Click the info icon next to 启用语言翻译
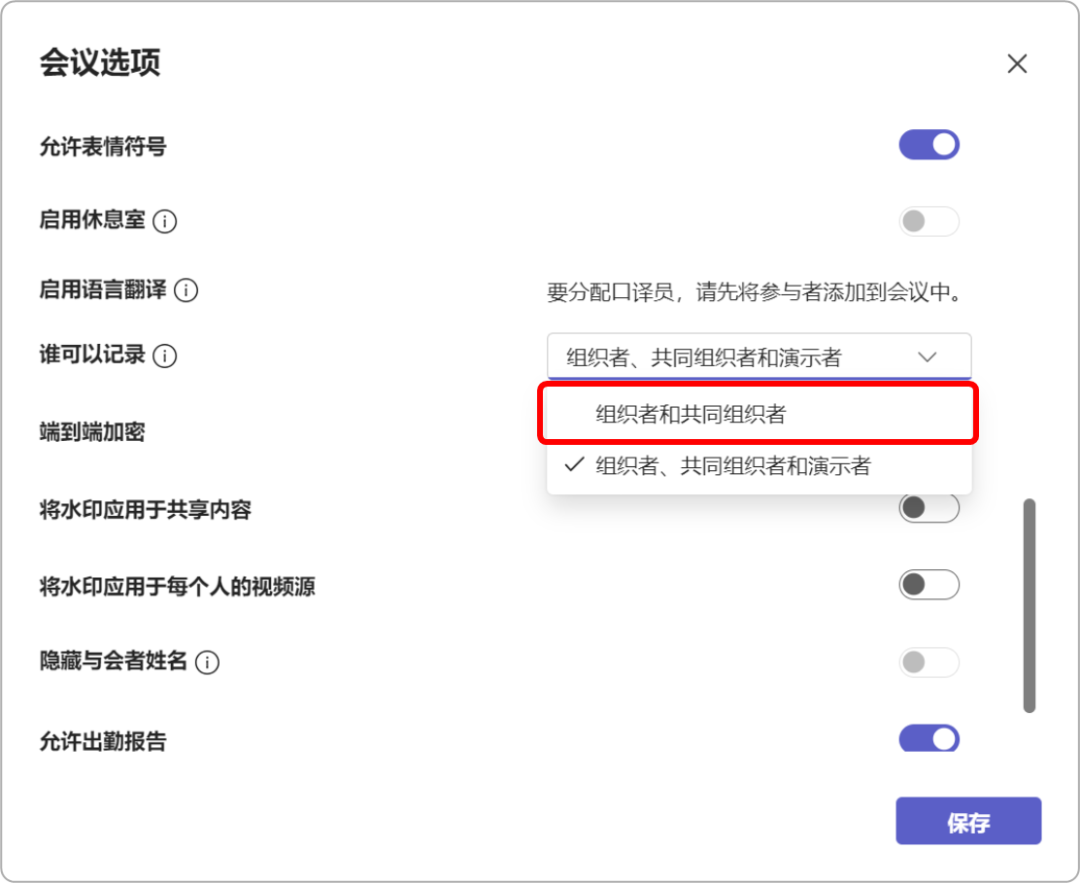The width and height of the screenshot is (1080, 883). [185, 291]
